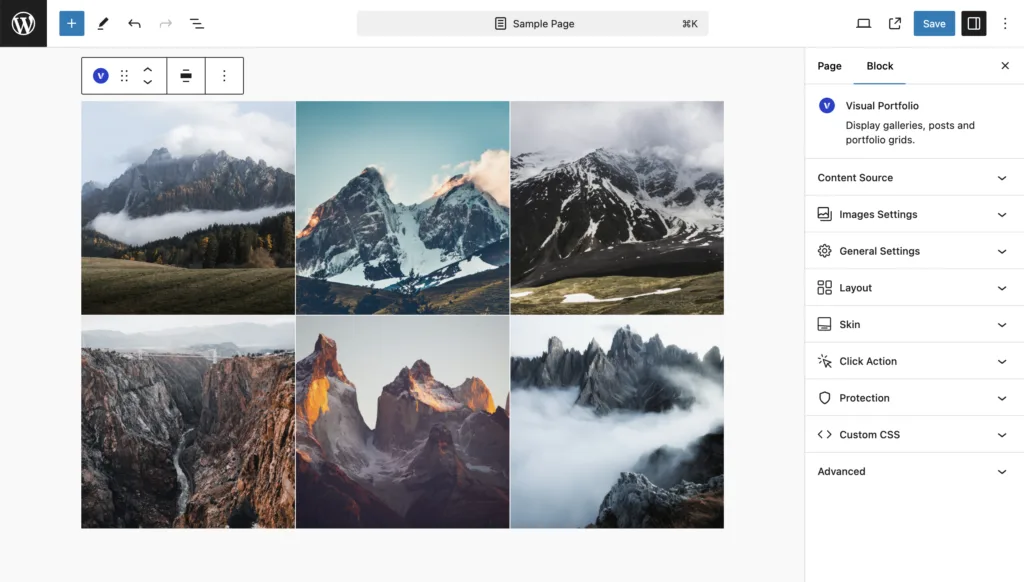Expand the Advanced panel
This screenshot has width=1024, height=582.
tap(914, 471)
